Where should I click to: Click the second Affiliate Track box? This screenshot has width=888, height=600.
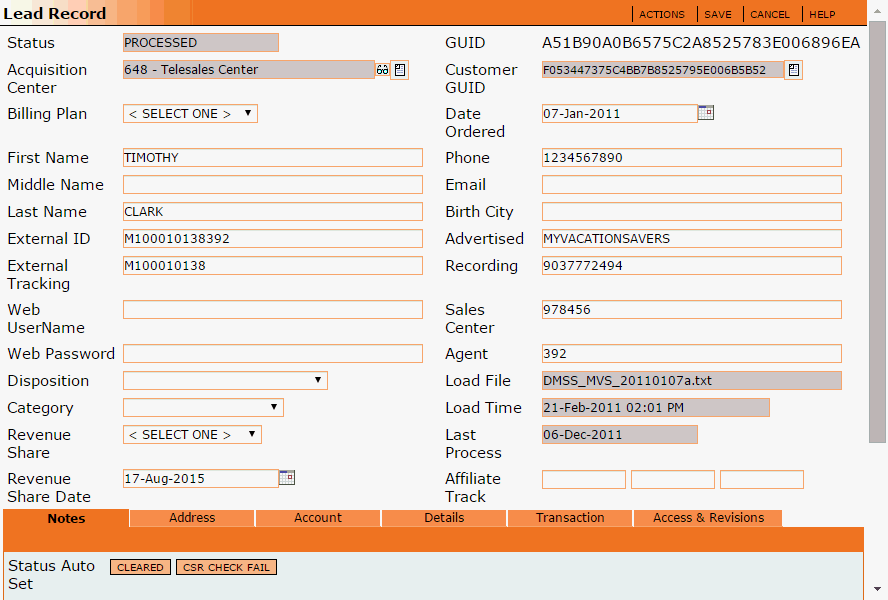(x=673, y=479)
